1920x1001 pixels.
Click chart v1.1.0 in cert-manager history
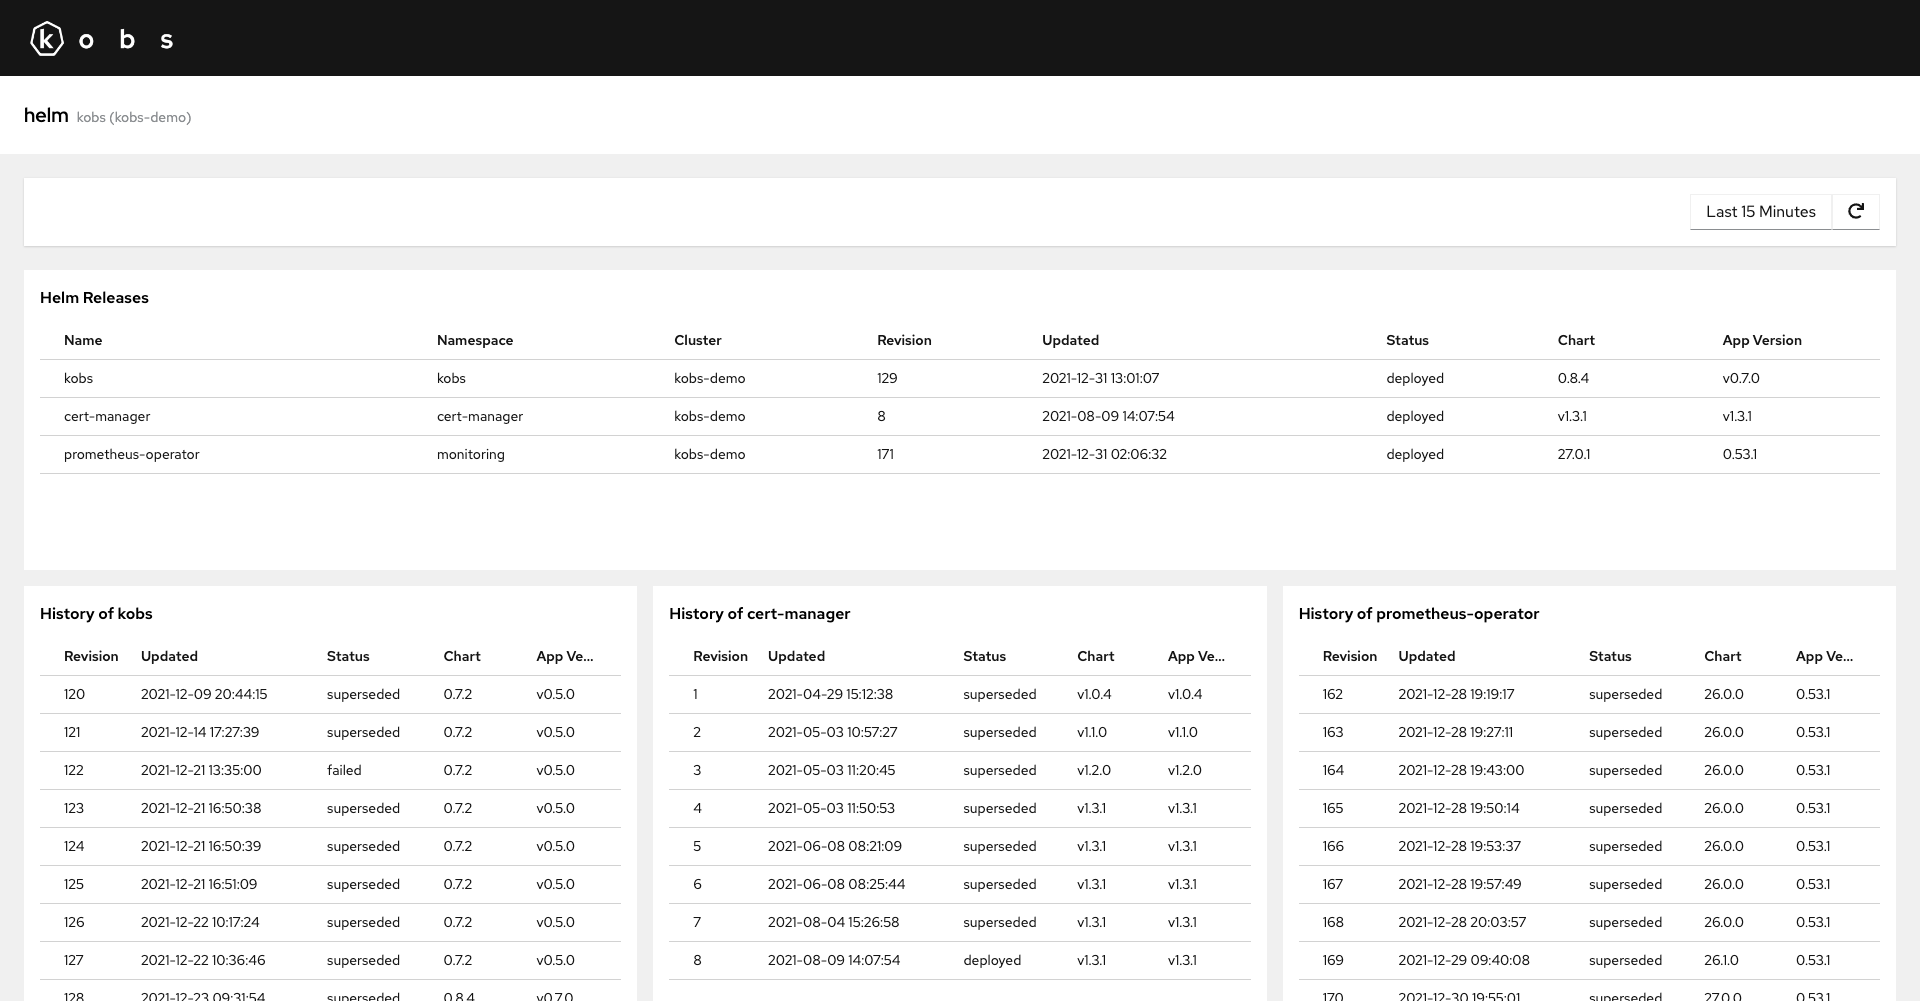tap(1092, 732)
